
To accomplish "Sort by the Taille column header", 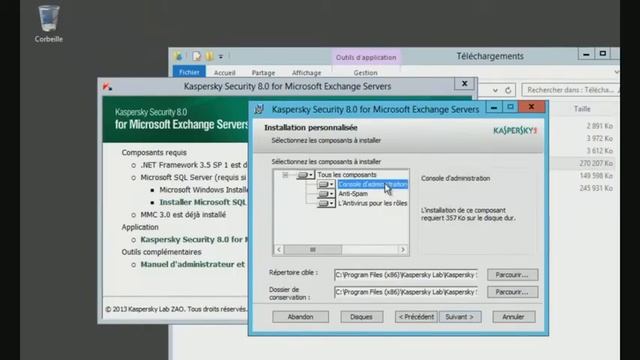I will click(x=582, y=109).
